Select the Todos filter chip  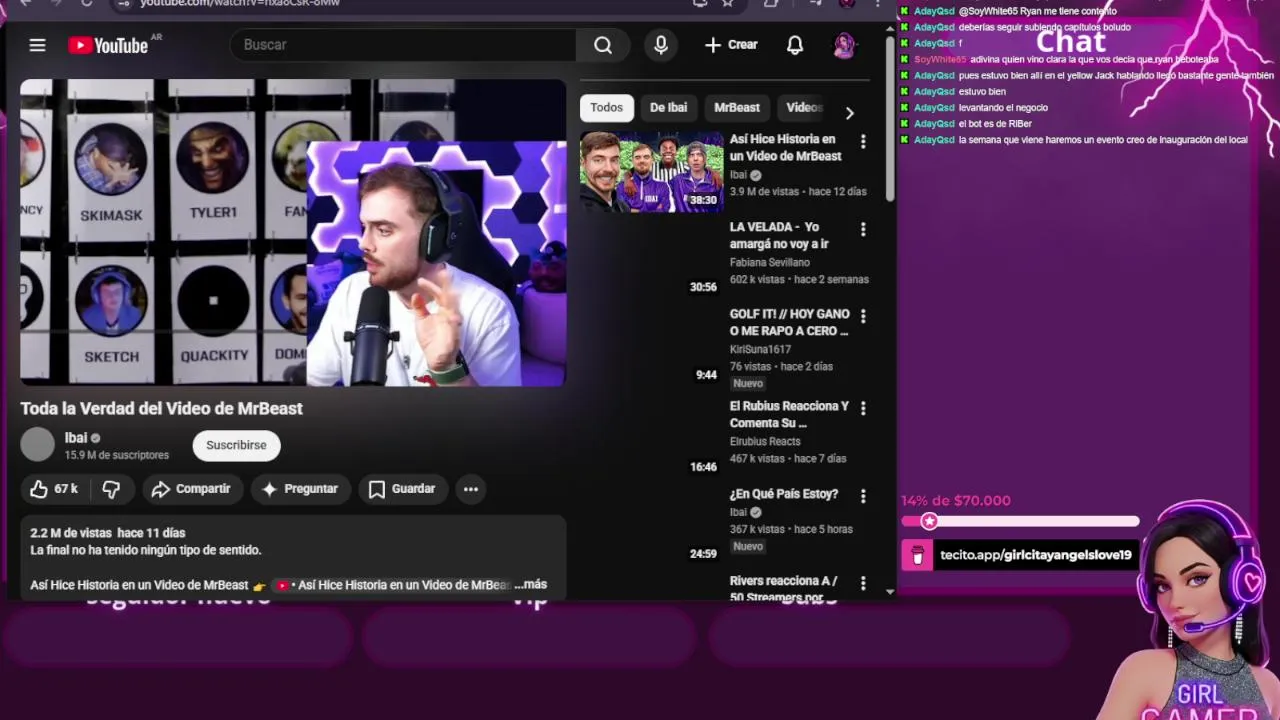[x=606, y=108]
